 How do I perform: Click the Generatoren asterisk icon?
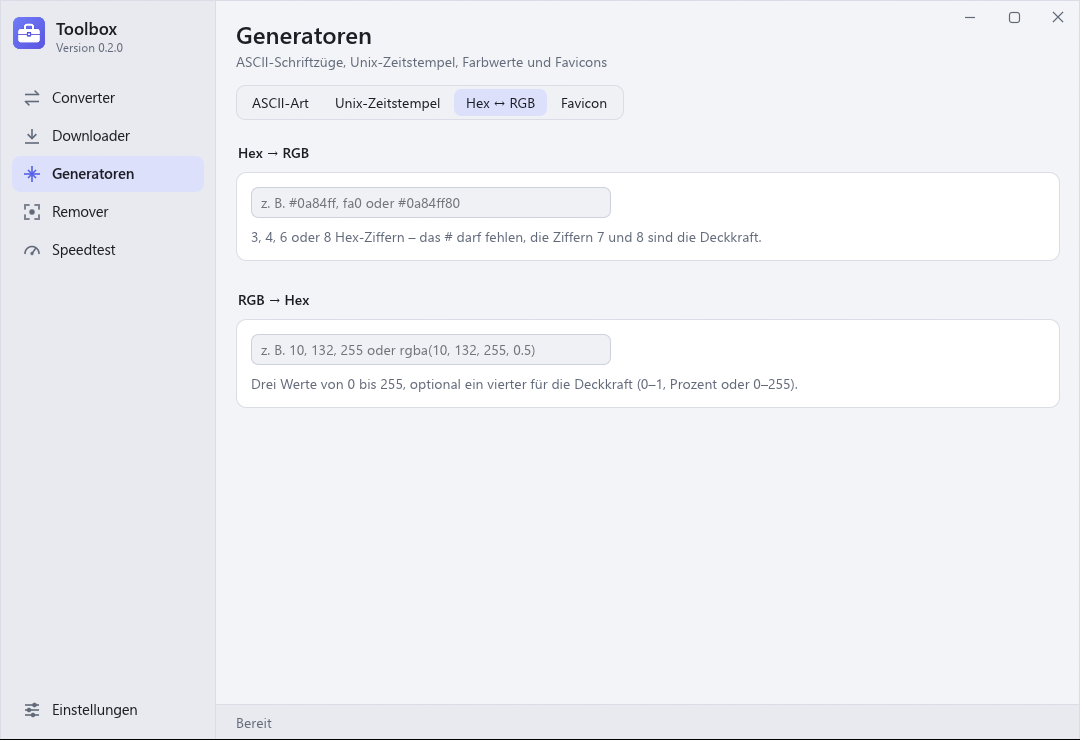click(x=32, y=174)
